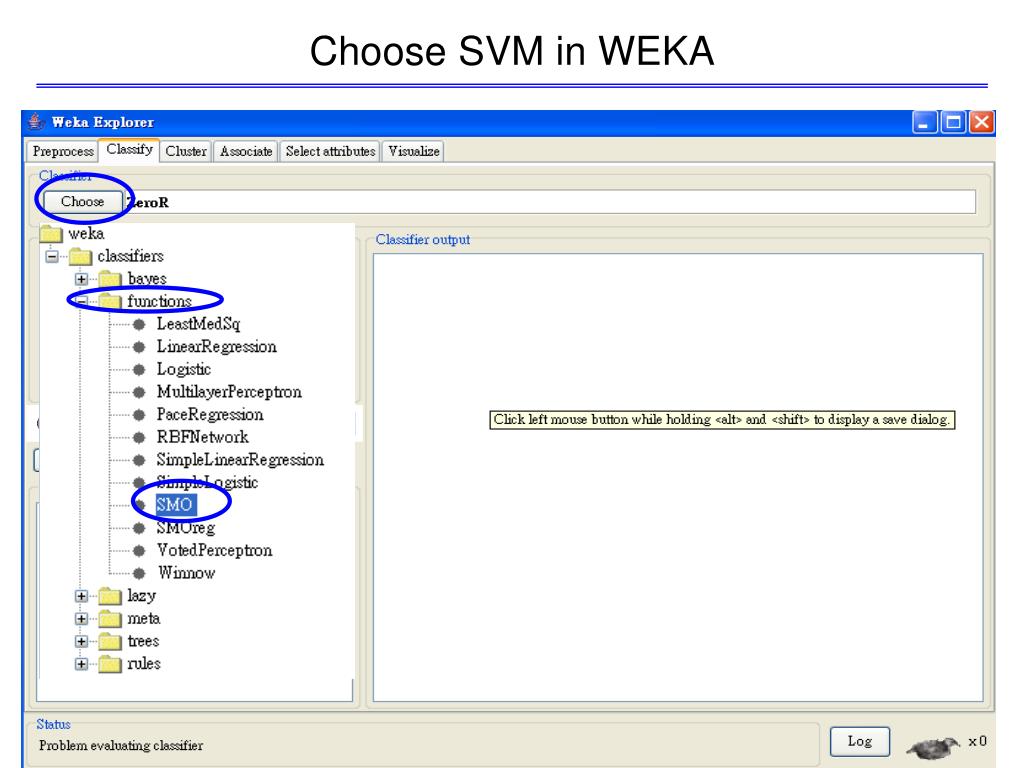Click the weka root folder icon
This screenshot has height=768, width=1024.
[x=51, y=233]
